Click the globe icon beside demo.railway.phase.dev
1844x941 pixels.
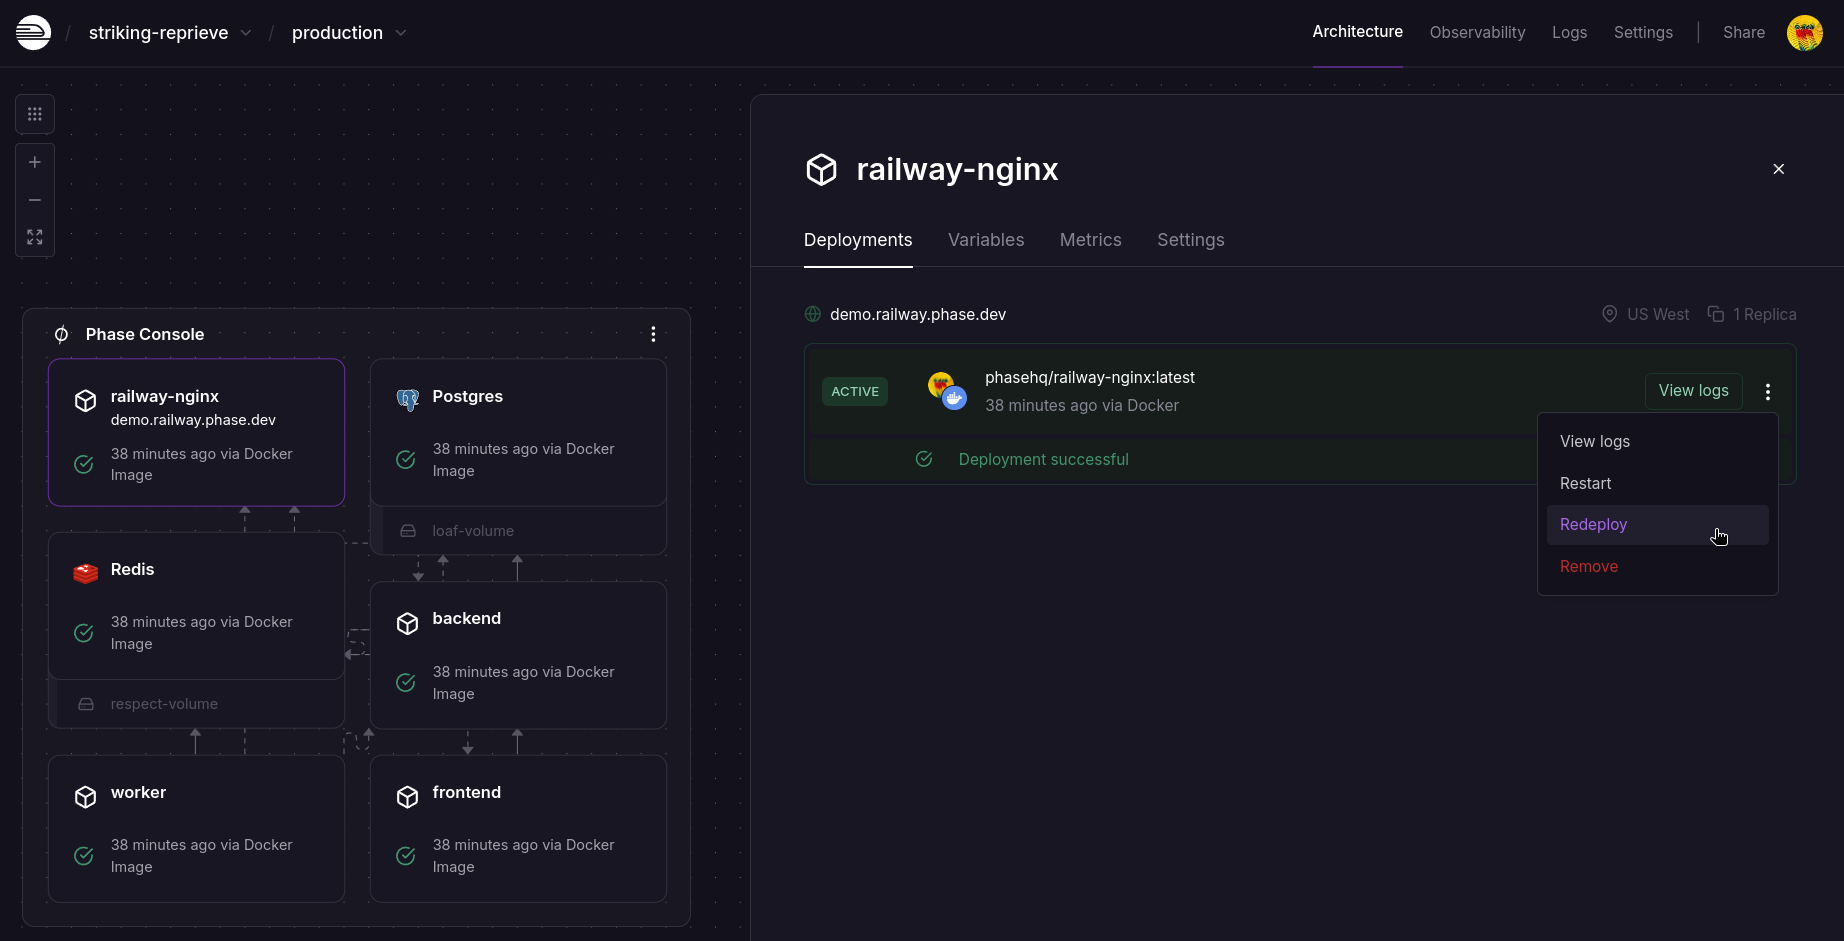point(812,313)
